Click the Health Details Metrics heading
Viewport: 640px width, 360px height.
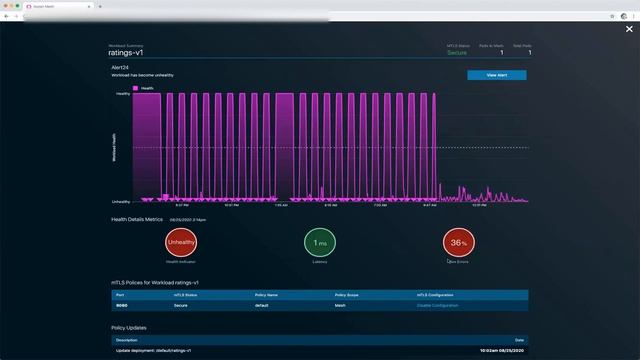point(137,220)
